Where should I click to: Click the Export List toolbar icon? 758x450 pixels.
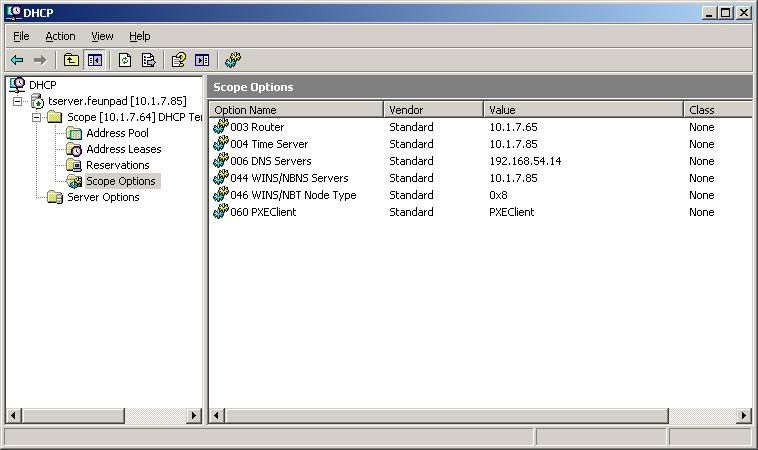pyautogui.click(x=148, y=60)
